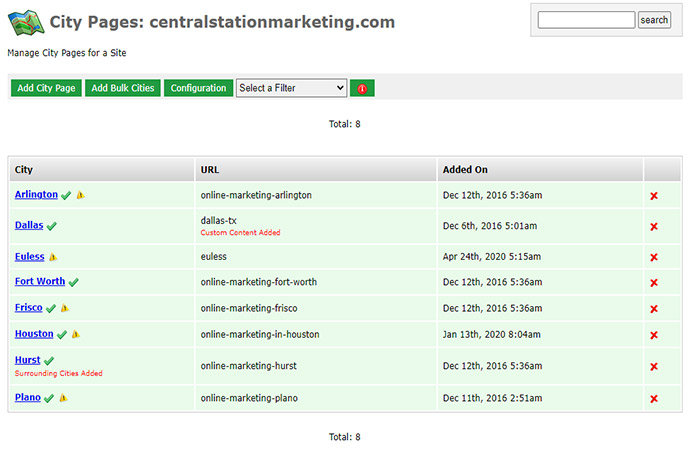Screen dimensions: 690x450
Task: Click the Custom Content Added note
Action: click(240, 233)
